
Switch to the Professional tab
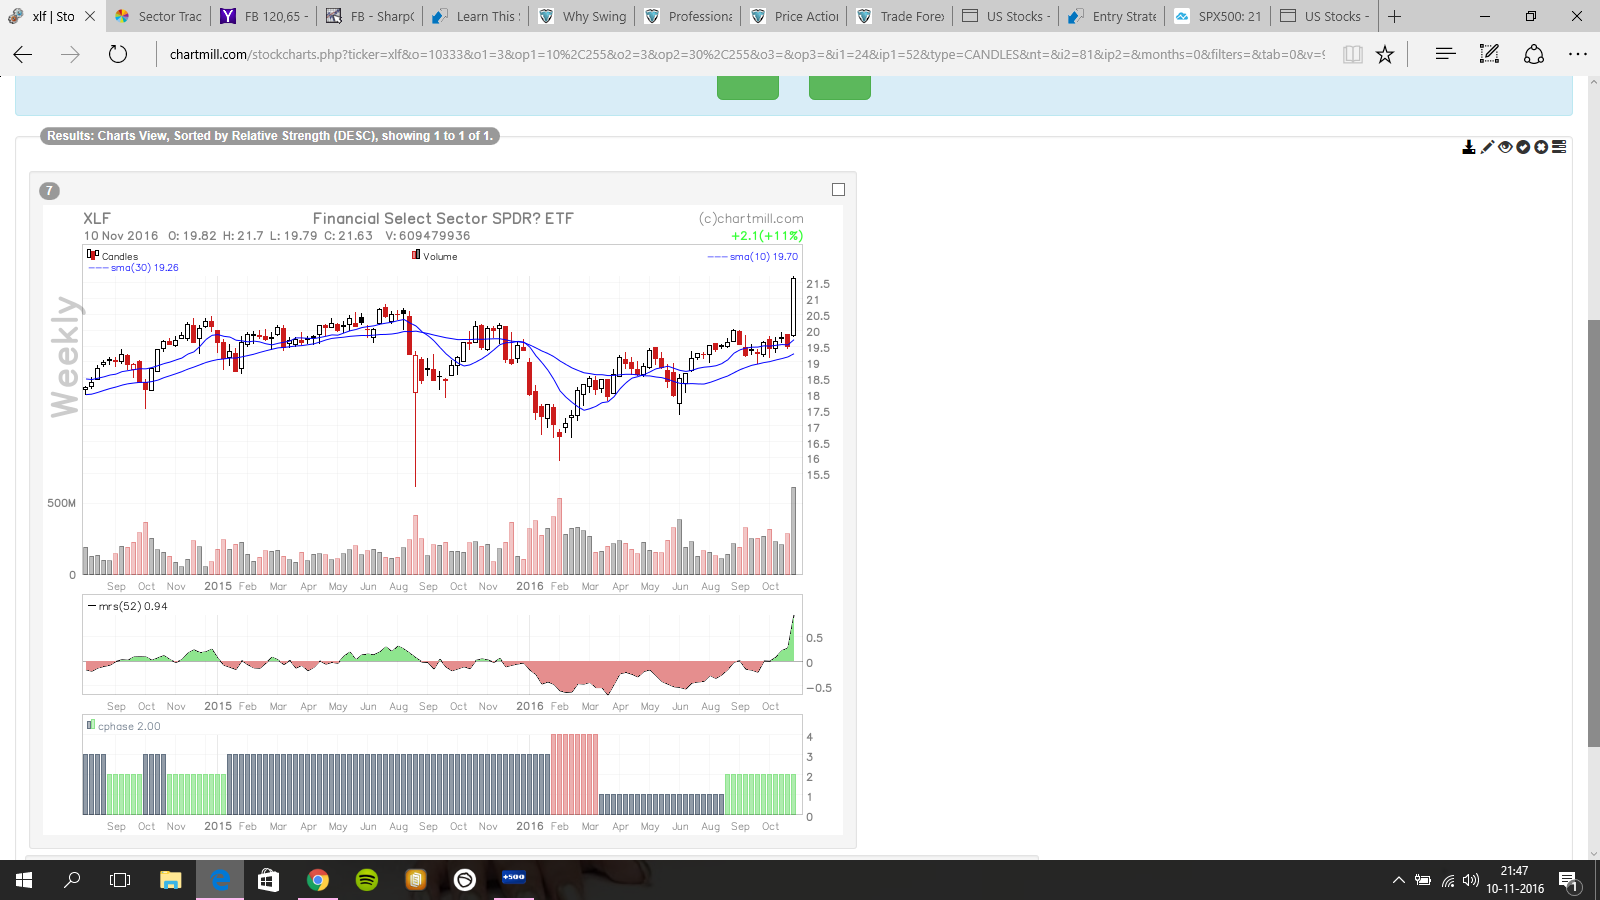pos(688,16)
